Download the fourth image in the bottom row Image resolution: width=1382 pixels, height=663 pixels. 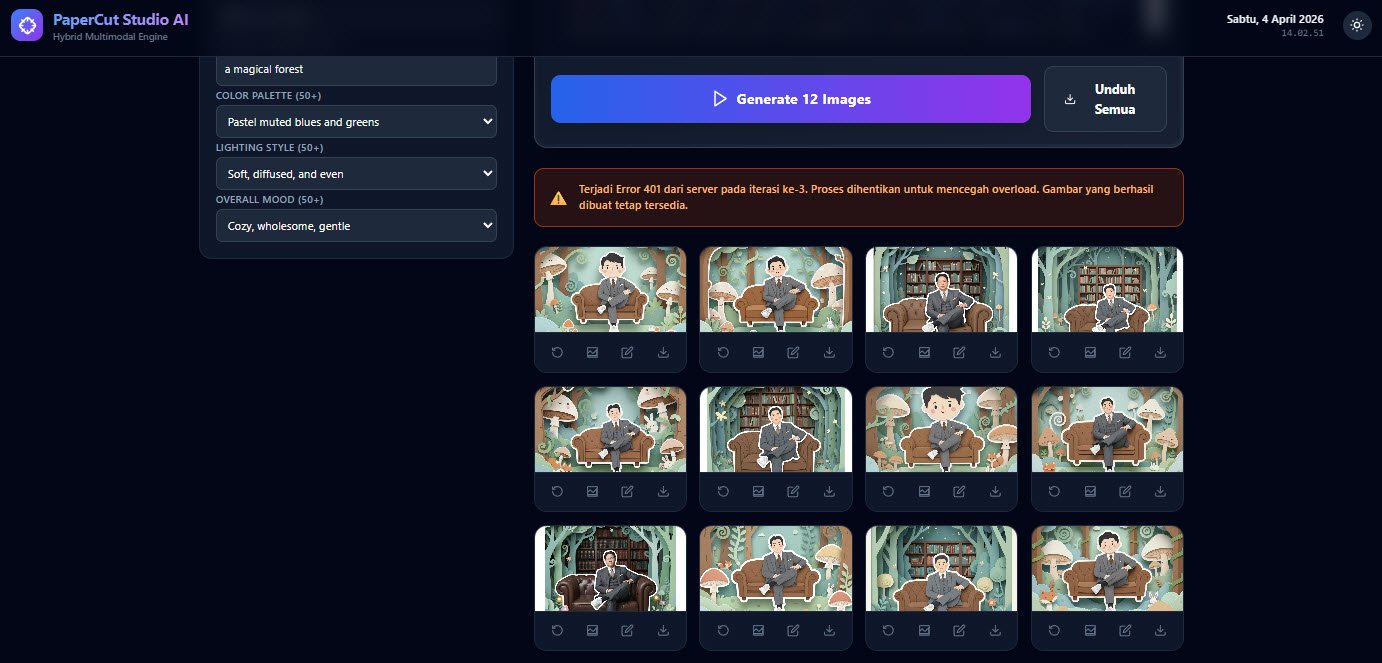[x=1160, y=630]
